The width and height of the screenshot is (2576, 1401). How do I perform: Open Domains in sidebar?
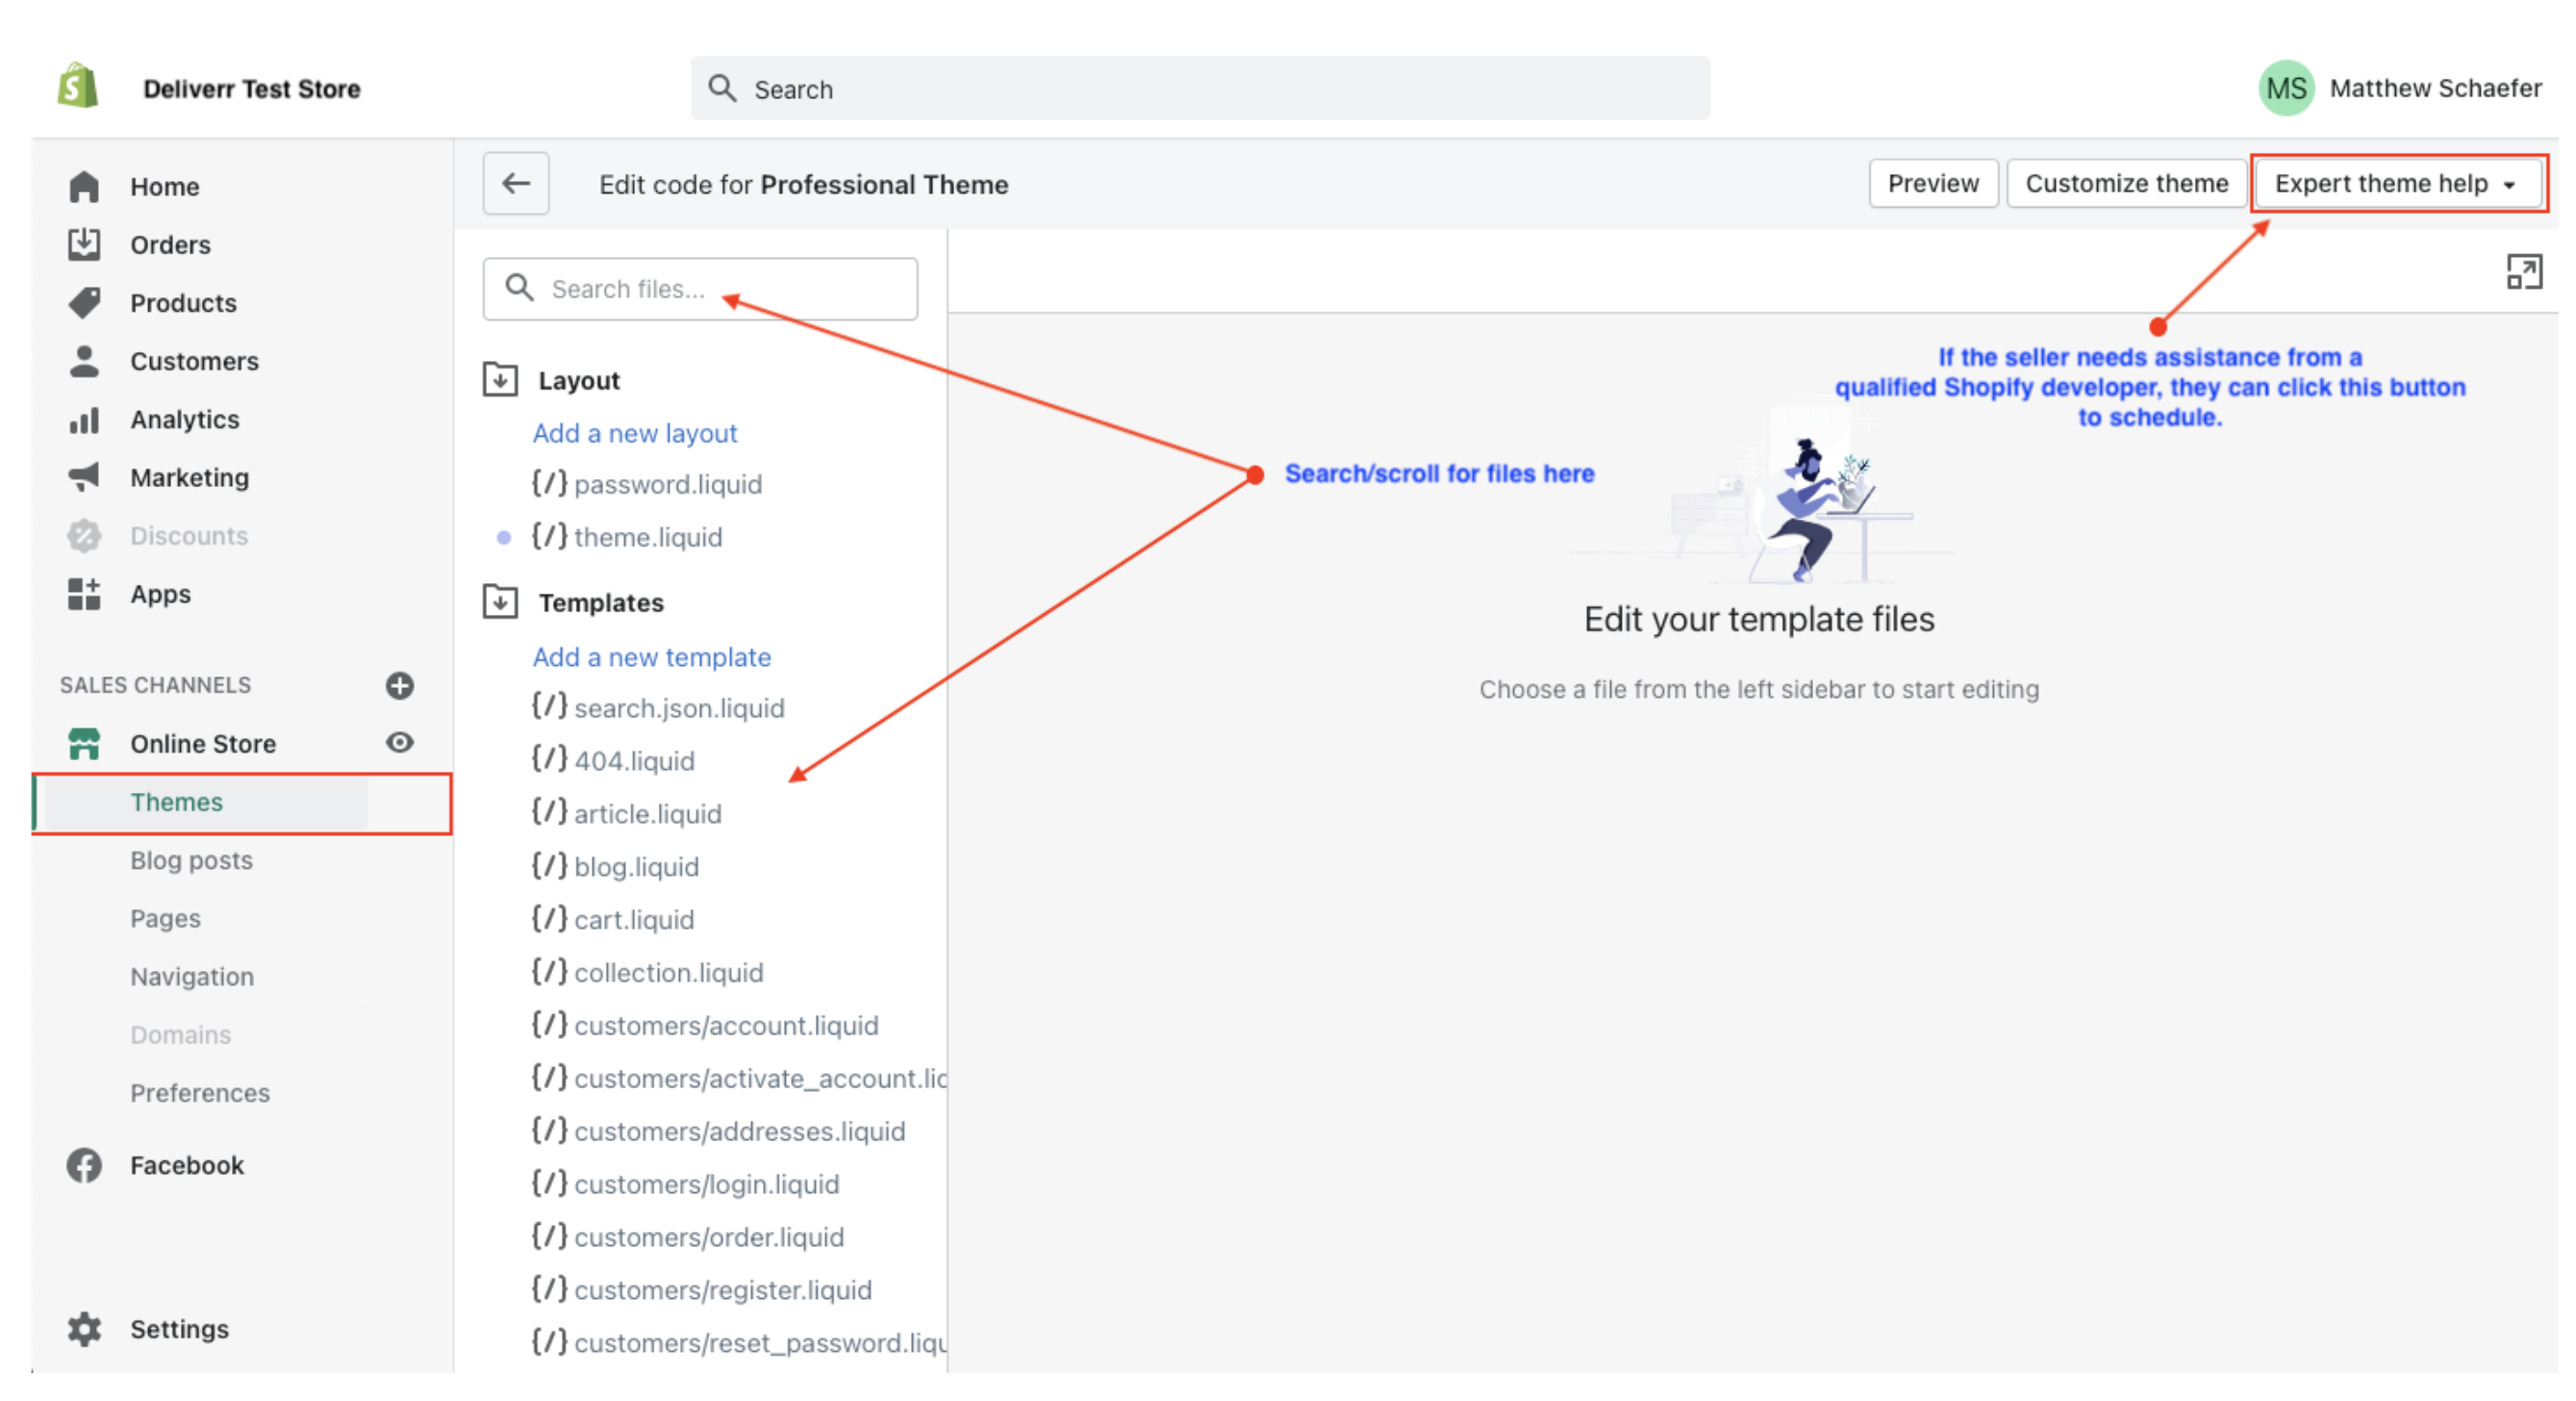180,1035
